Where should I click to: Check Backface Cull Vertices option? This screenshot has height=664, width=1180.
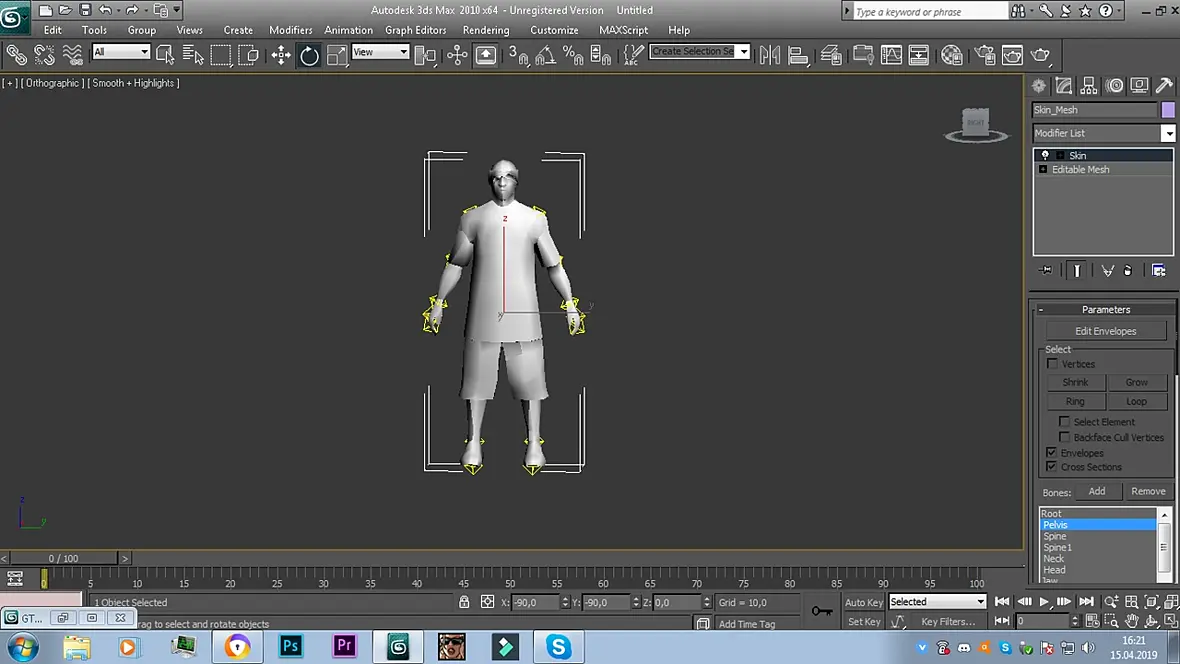1064,437
